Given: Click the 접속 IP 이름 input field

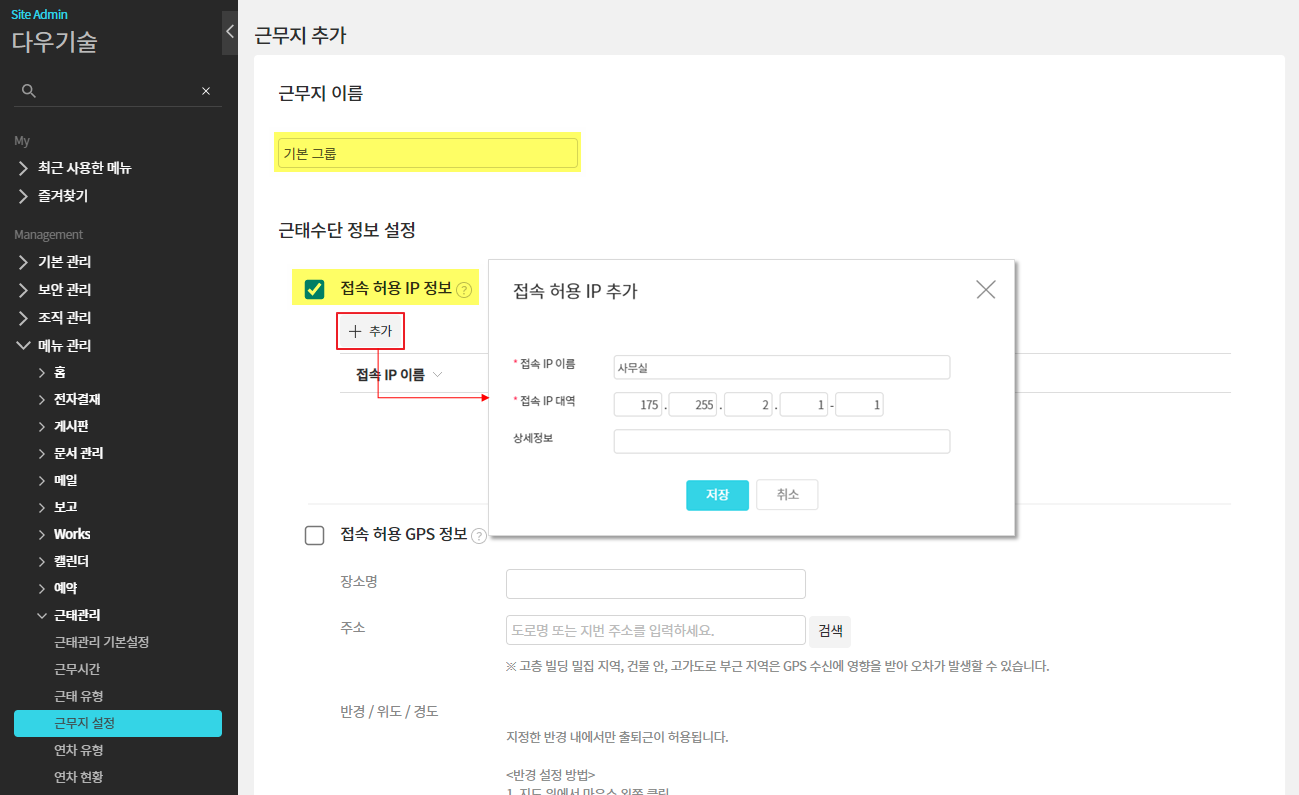Looking at the screenshot, I should (781, 368).
